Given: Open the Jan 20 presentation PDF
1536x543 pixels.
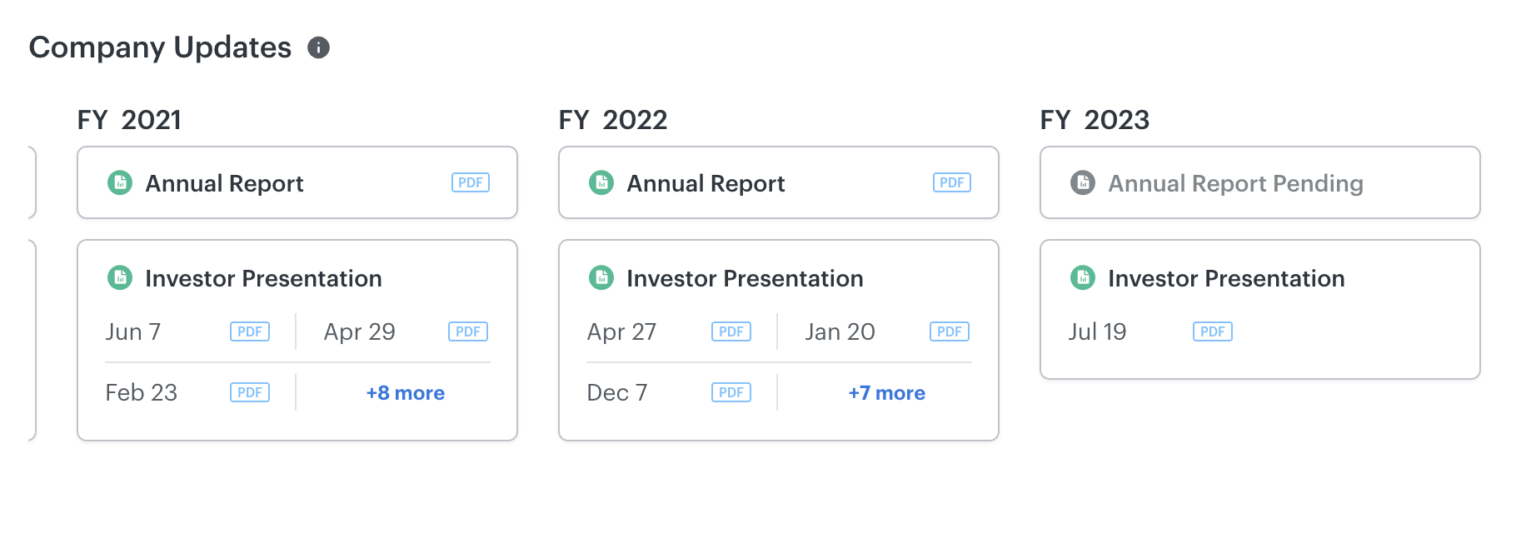Looking at the screenshot, I should click(x=949, y=332).
